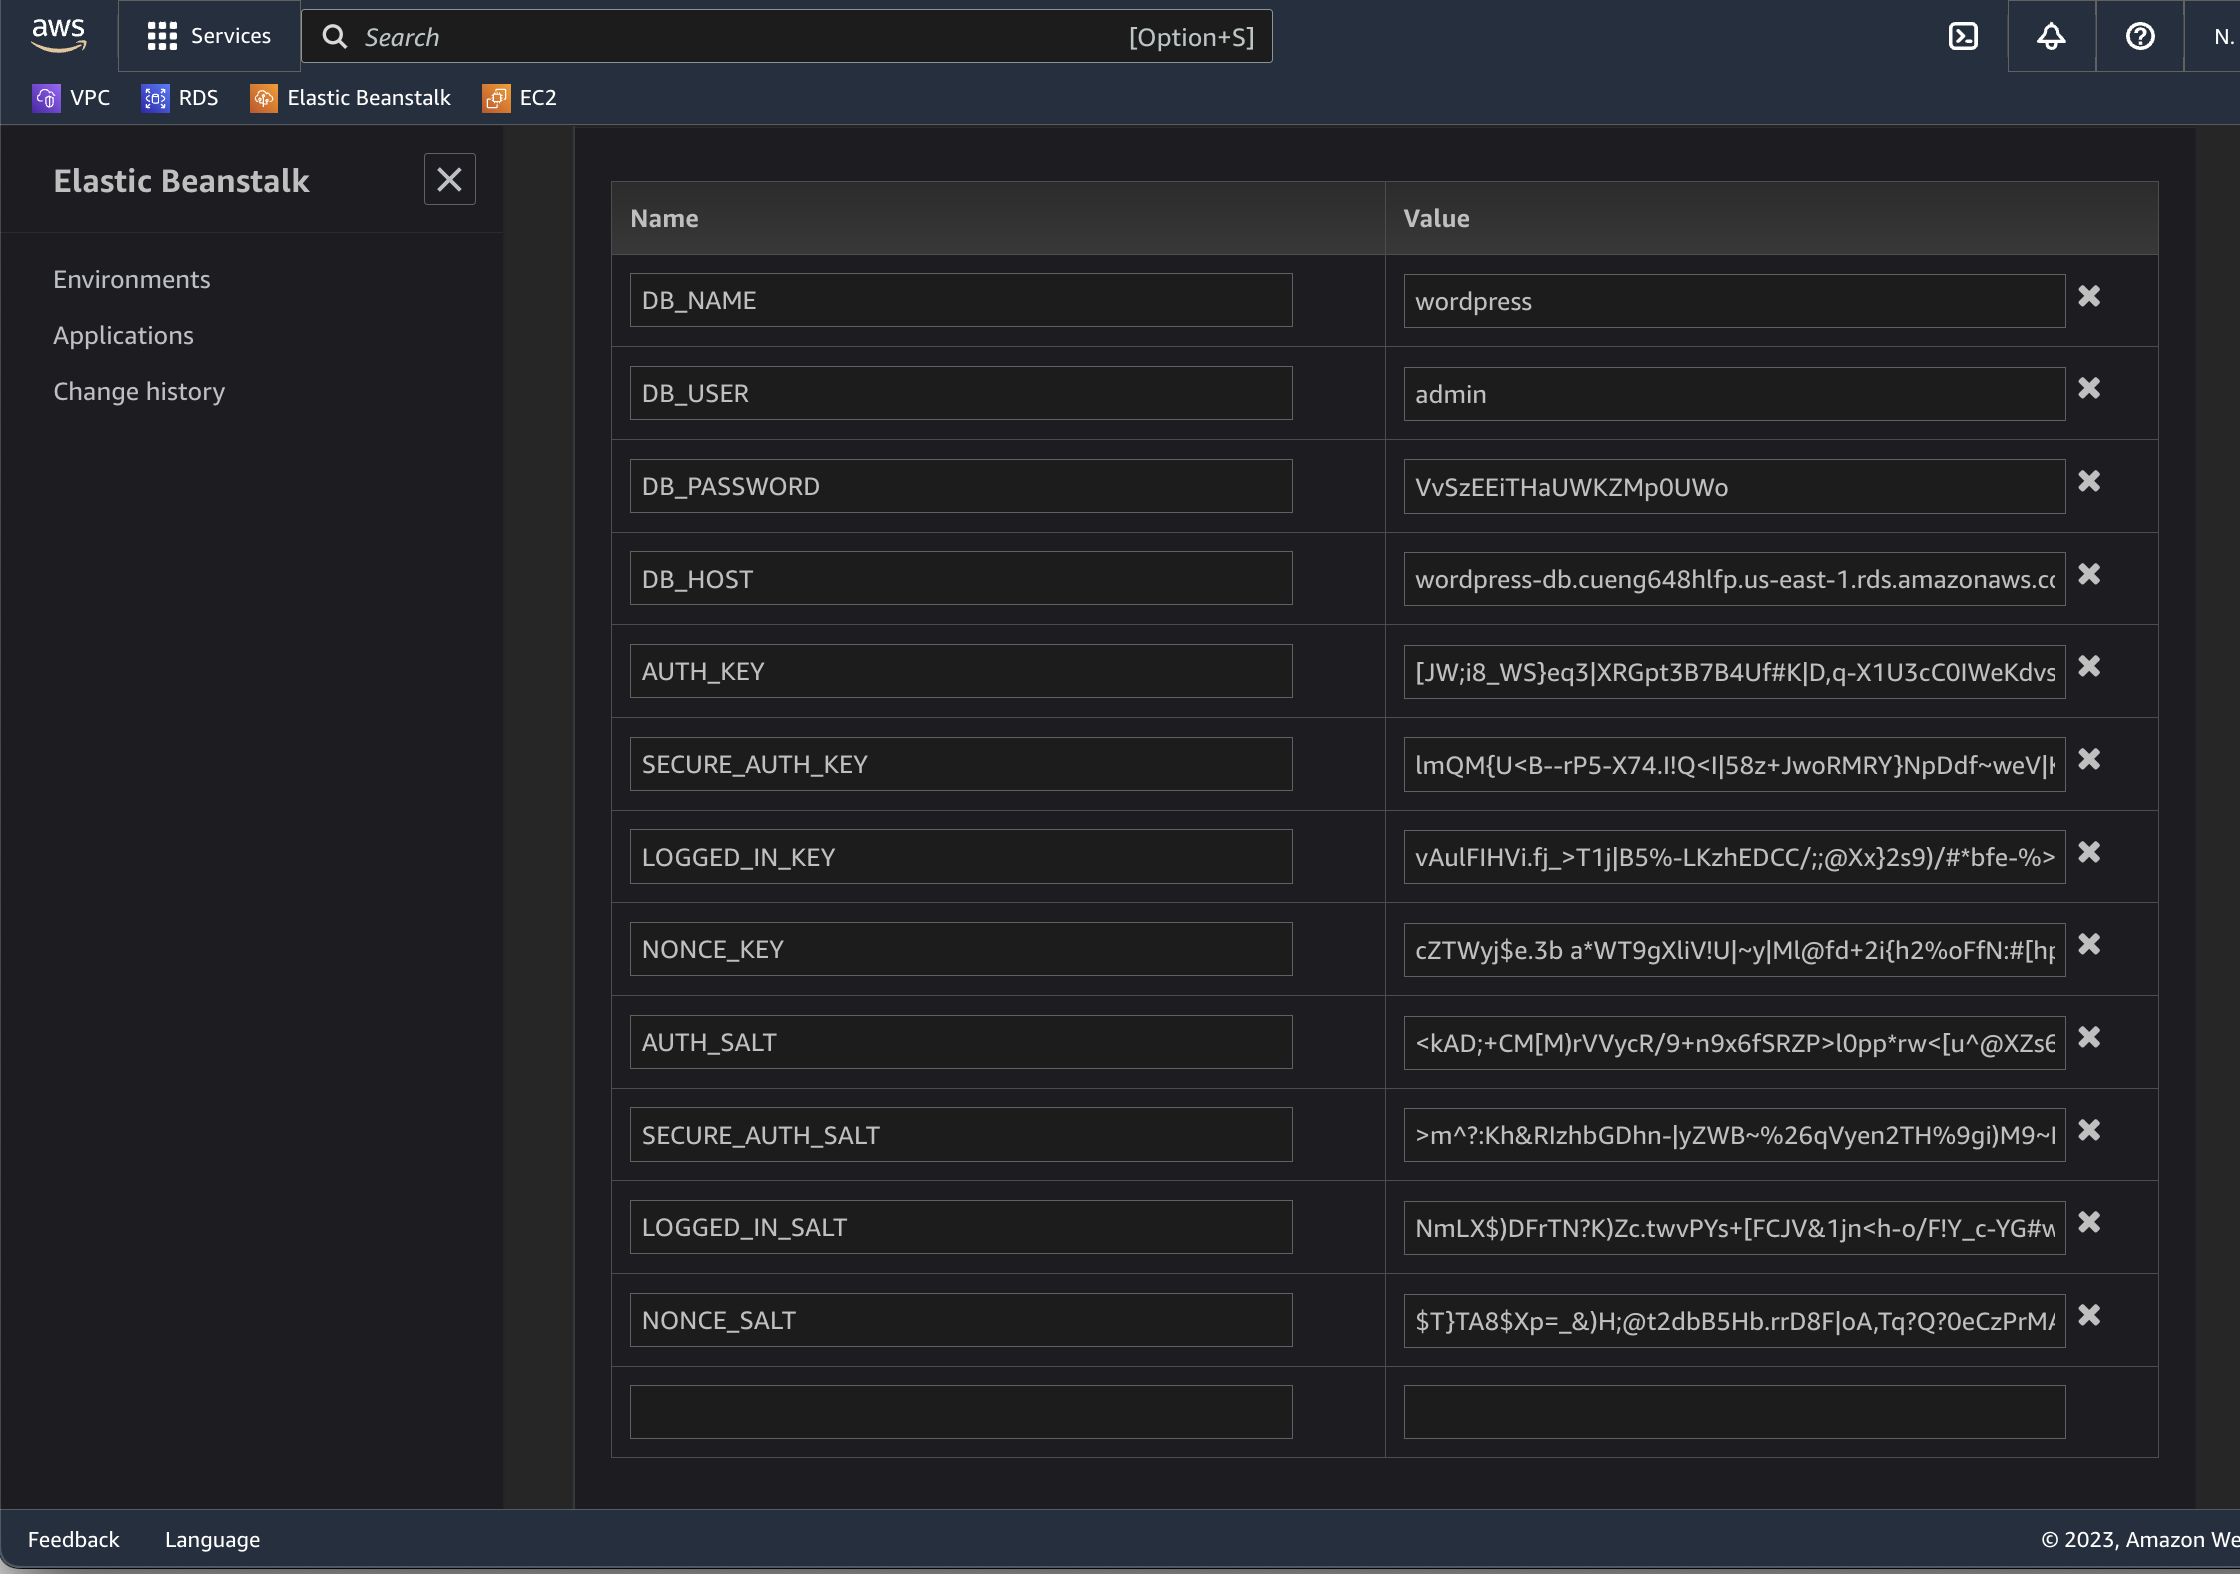
Task: Open the Services menu
Action: point(209,36)
